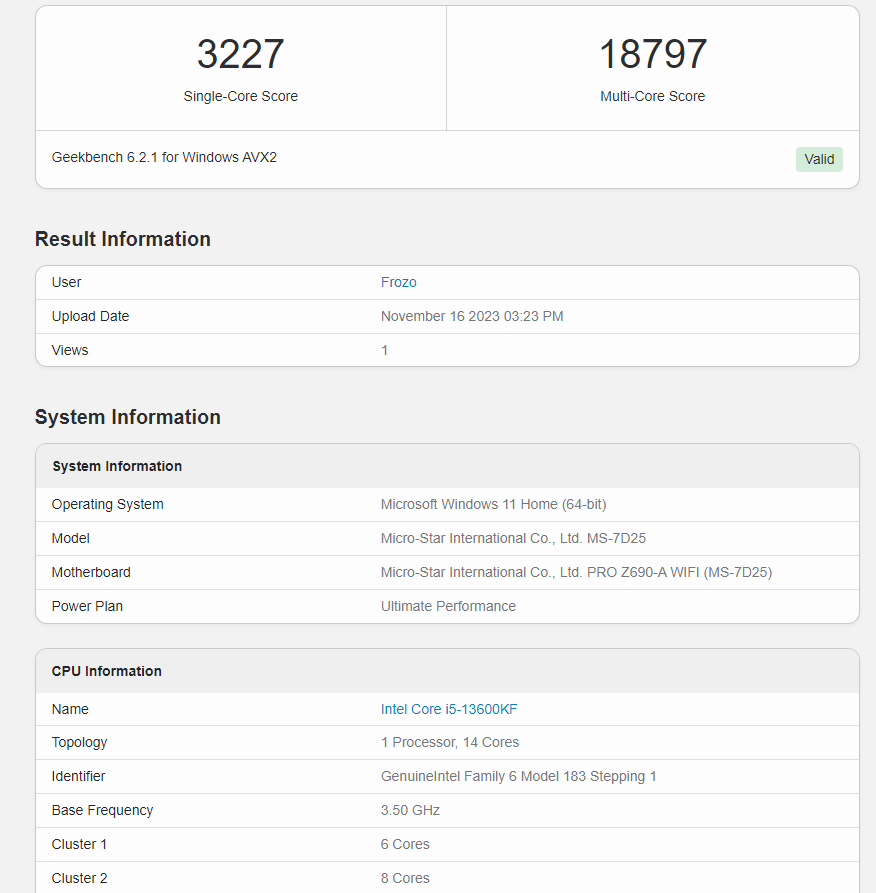The image size is (876, 893).
Task: Click the Cluster 2 row label
Action: (79, 878)
